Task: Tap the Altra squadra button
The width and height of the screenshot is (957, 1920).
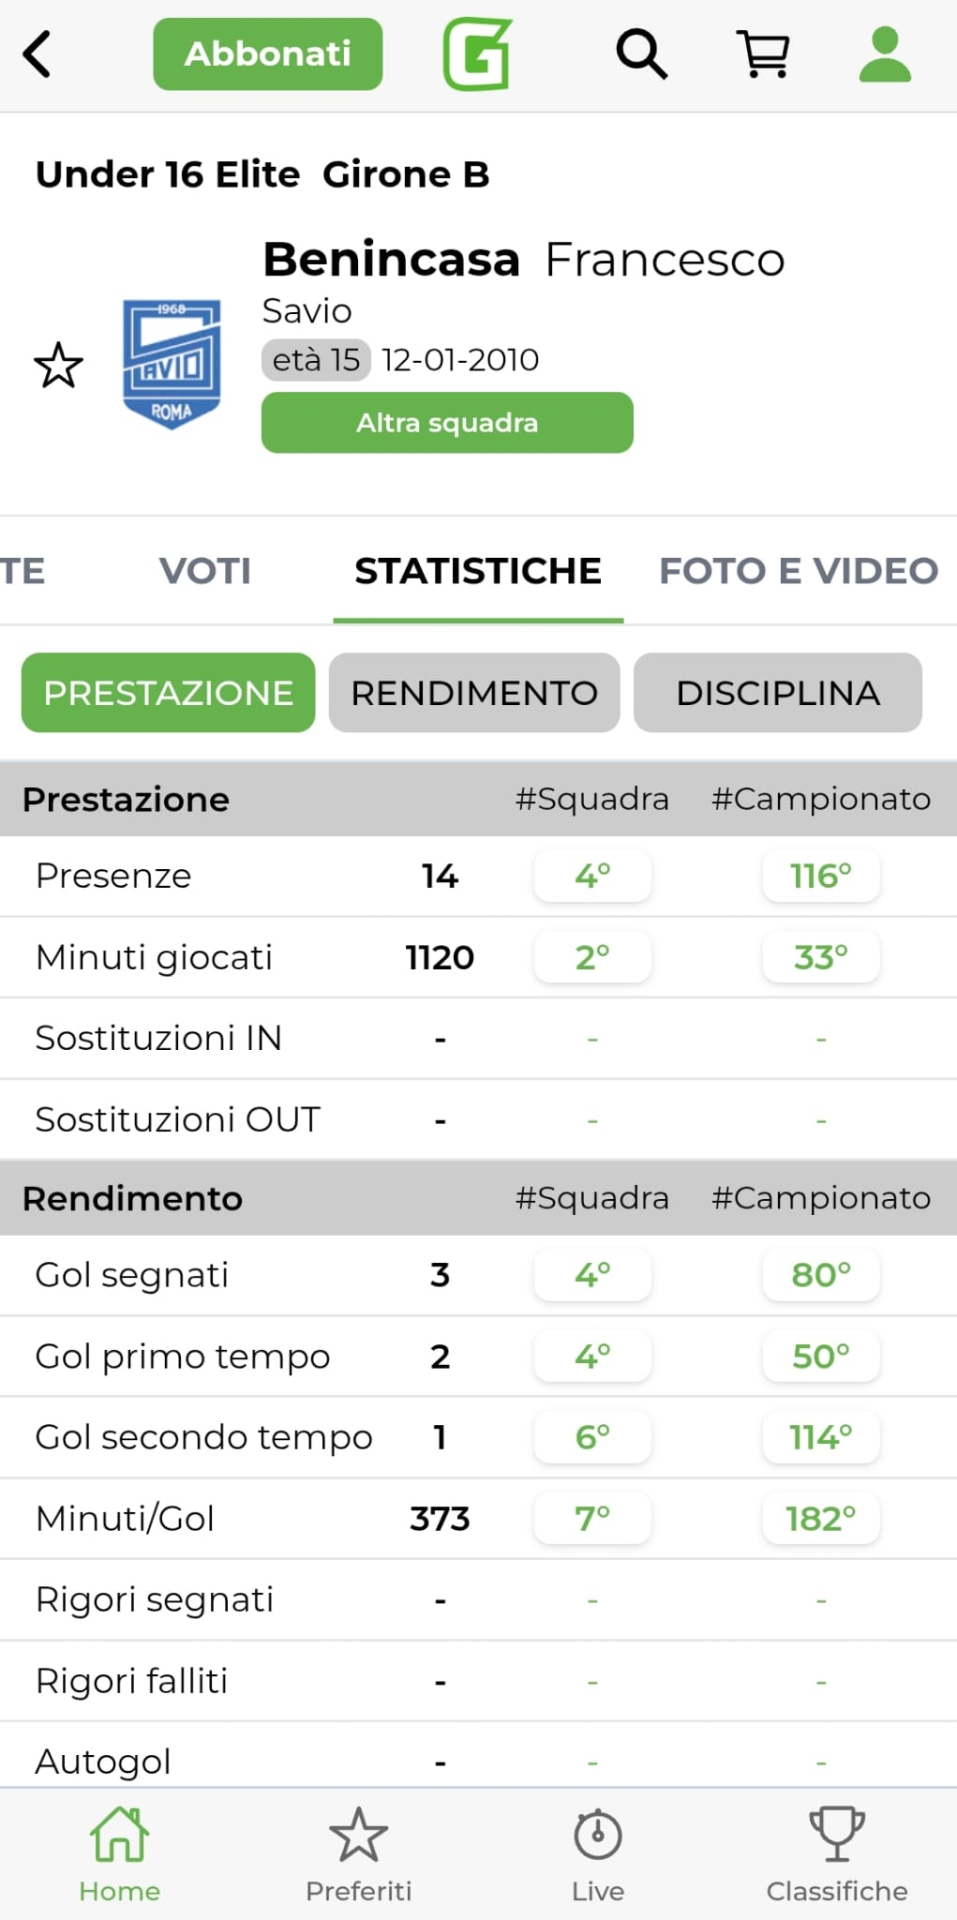Action: click(x=447, y=423)
